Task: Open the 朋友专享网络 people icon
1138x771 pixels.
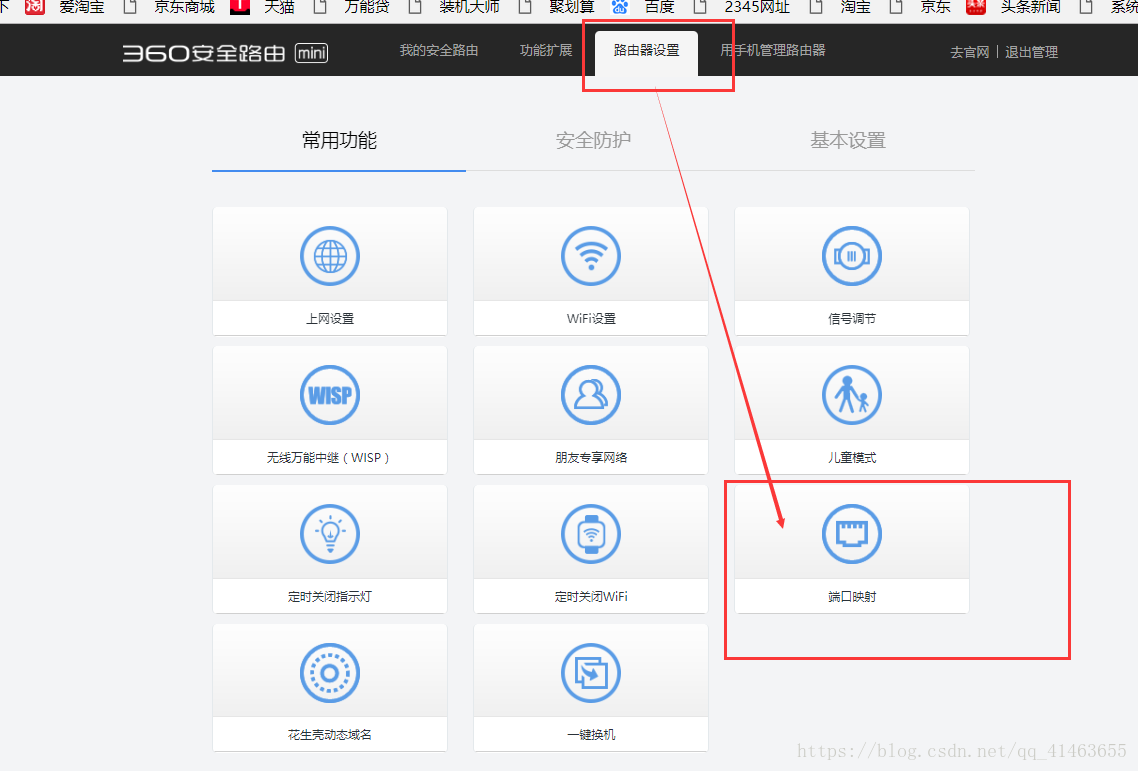Action: 591,395
